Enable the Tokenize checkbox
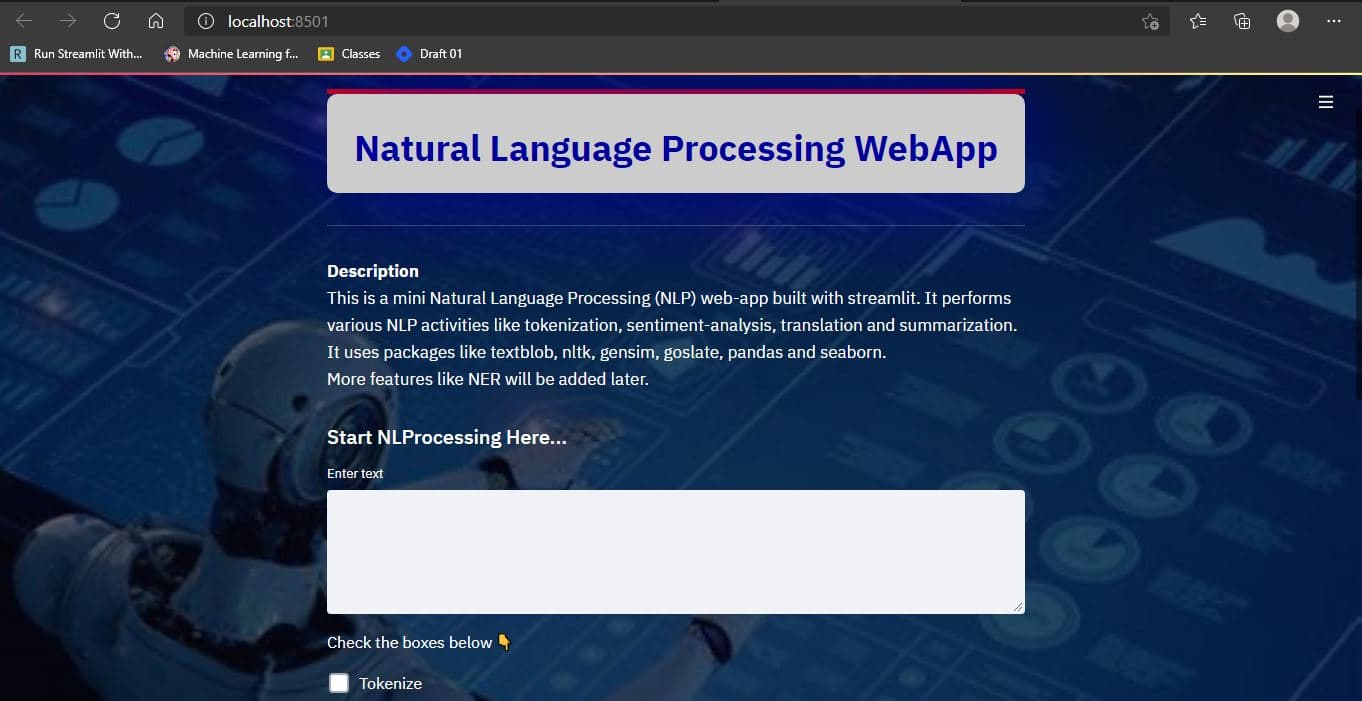The width and height of the screenshot is (1362, 701). click(x=339, y=683)
